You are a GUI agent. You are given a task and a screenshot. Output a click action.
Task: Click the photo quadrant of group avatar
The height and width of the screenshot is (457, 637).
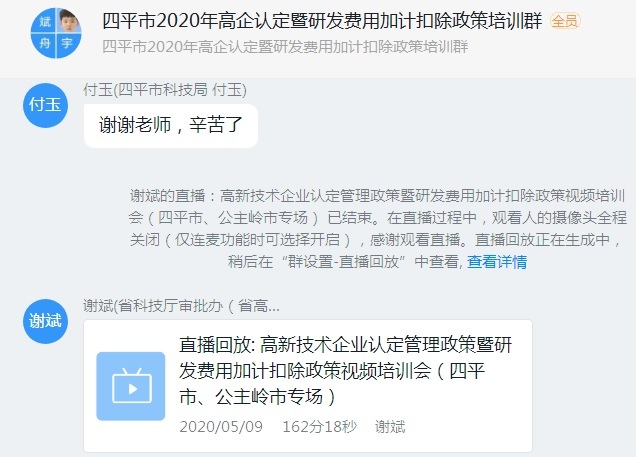point(69,21)
